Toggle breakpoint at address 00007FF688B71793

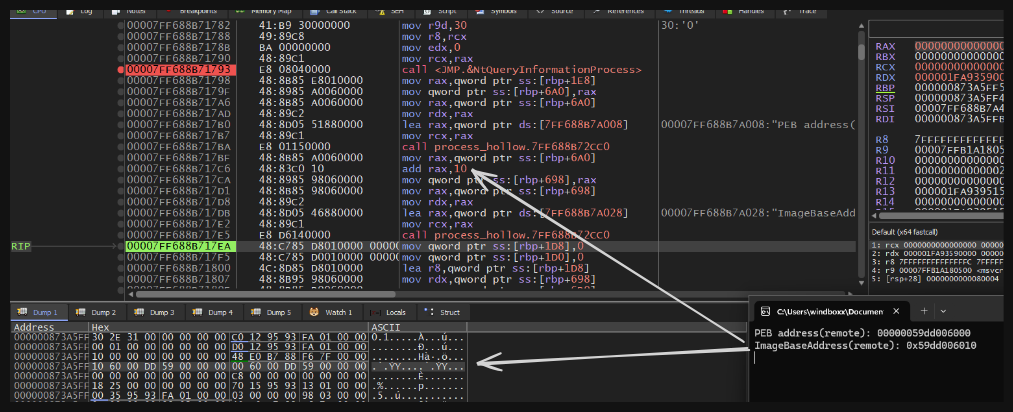click(121, 70)
